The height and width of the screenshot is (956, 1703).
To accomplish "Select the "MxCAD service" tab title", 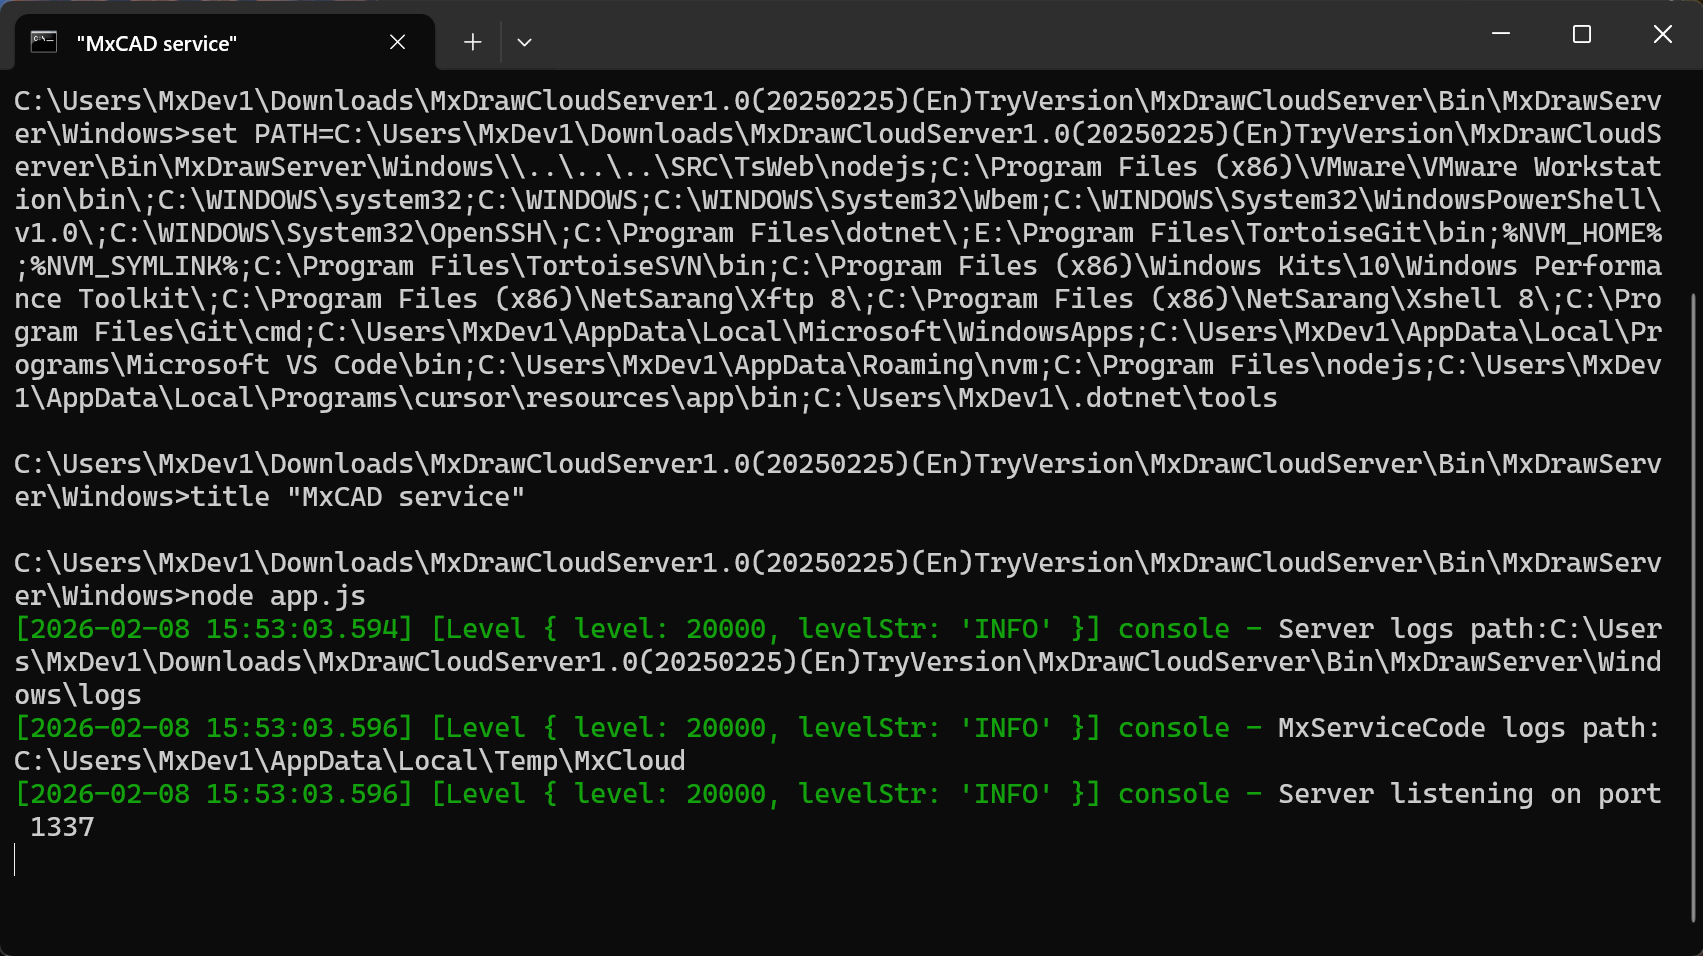I will point(157,44).
